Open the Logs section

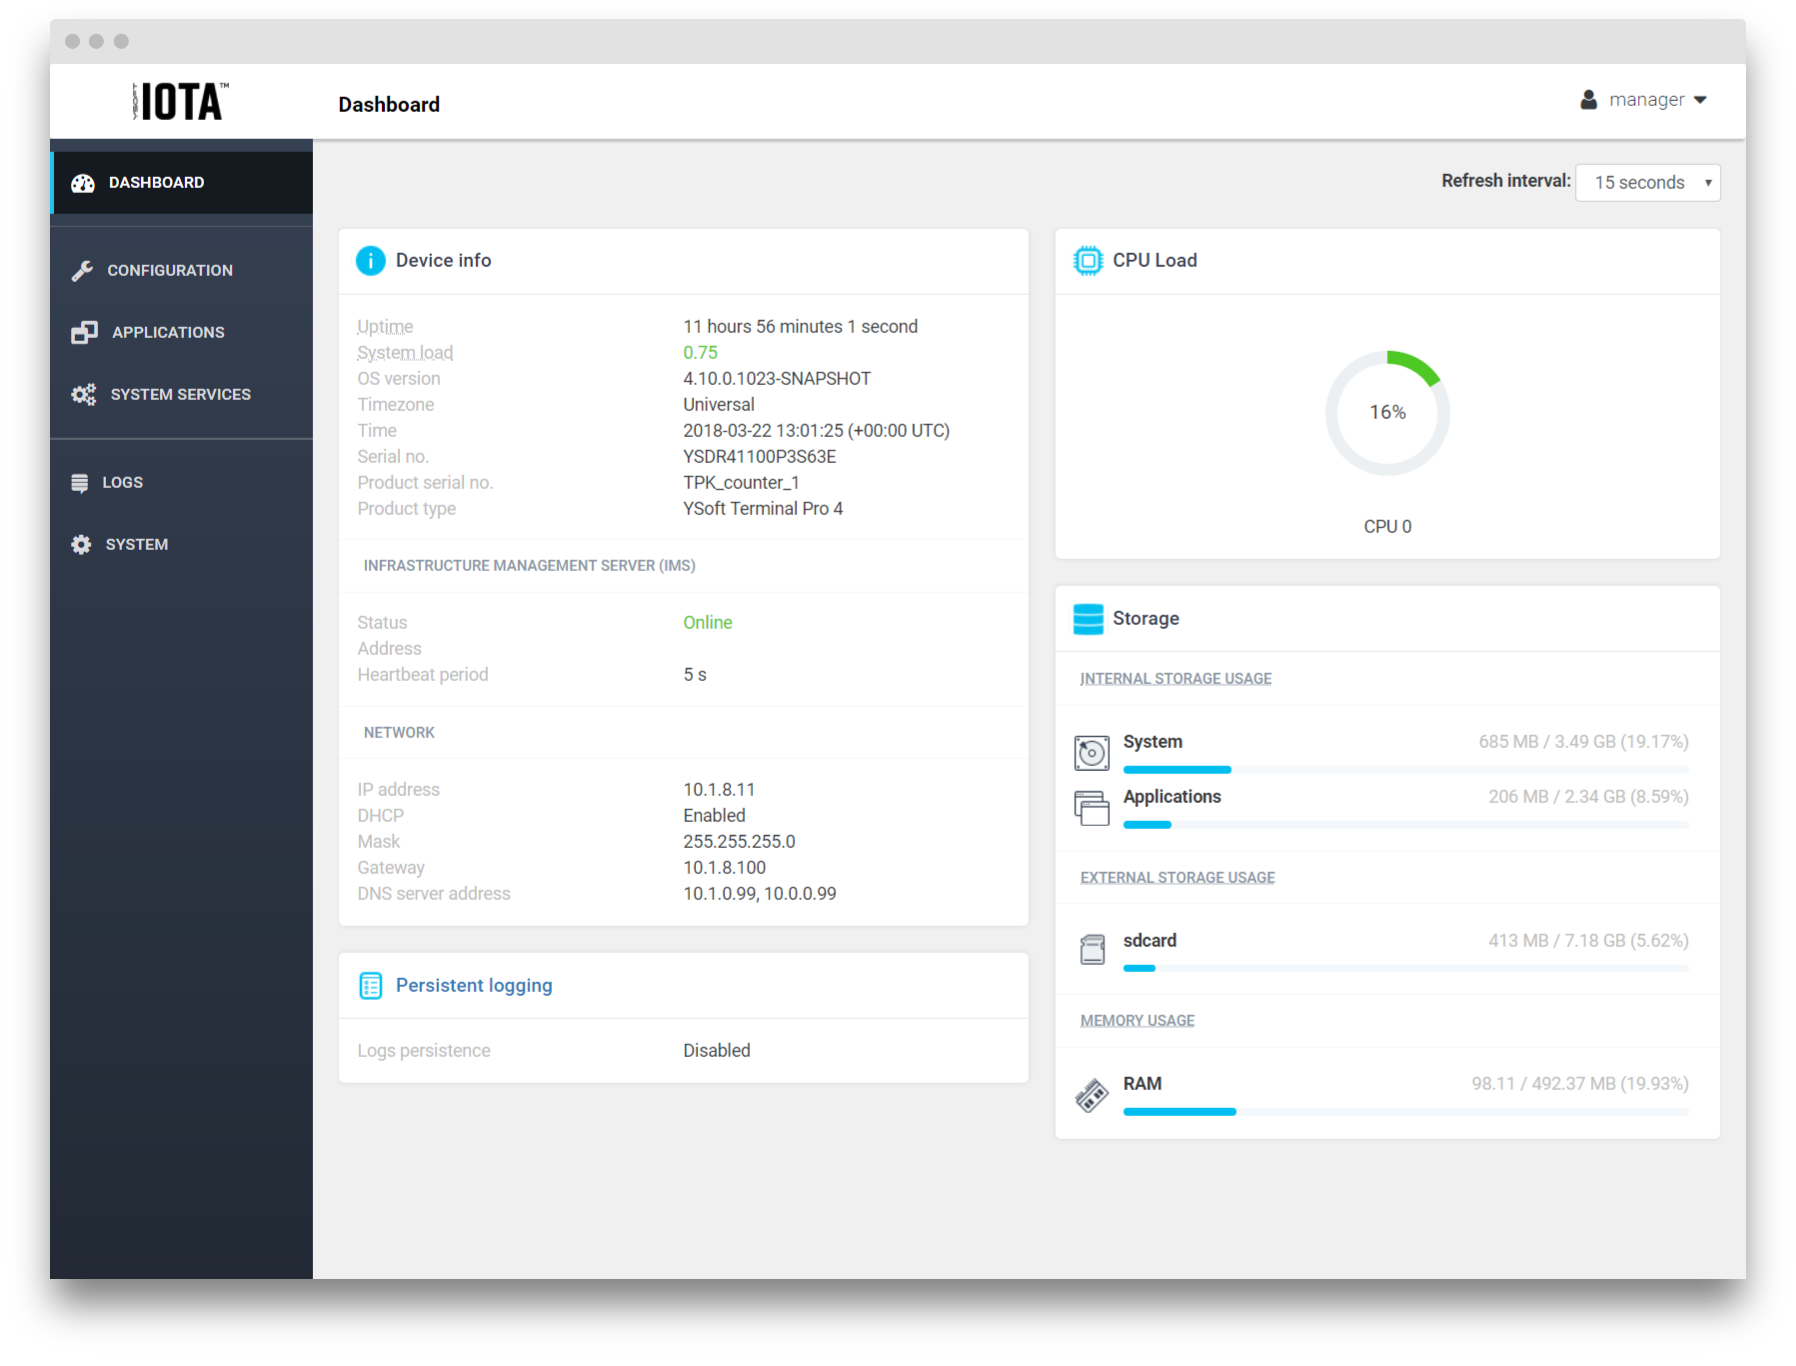pos(122,483)
